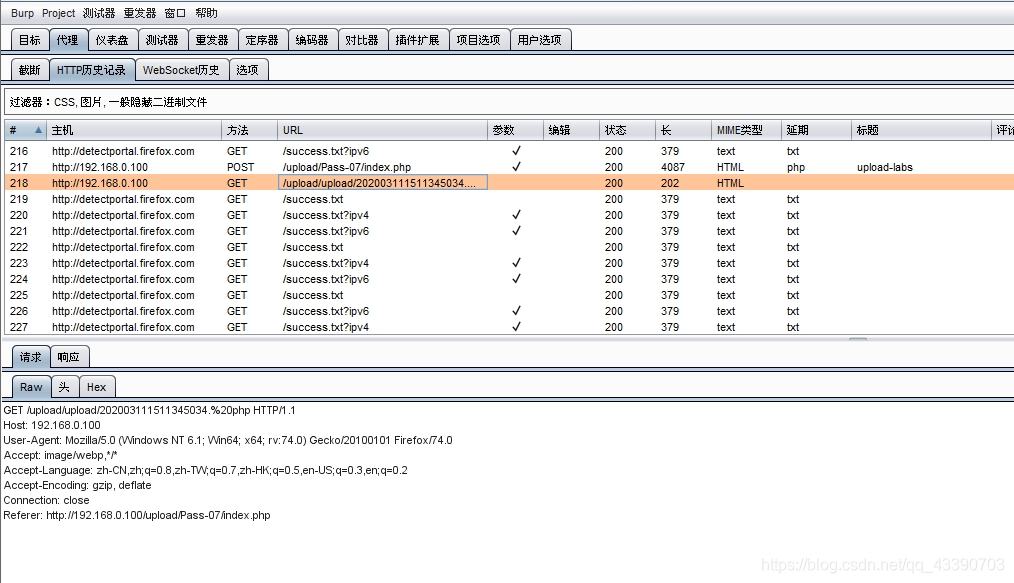This screenshot has height=583, width=1014.
Task: Select the 截断 intercept tab
Action: [30, 70]
